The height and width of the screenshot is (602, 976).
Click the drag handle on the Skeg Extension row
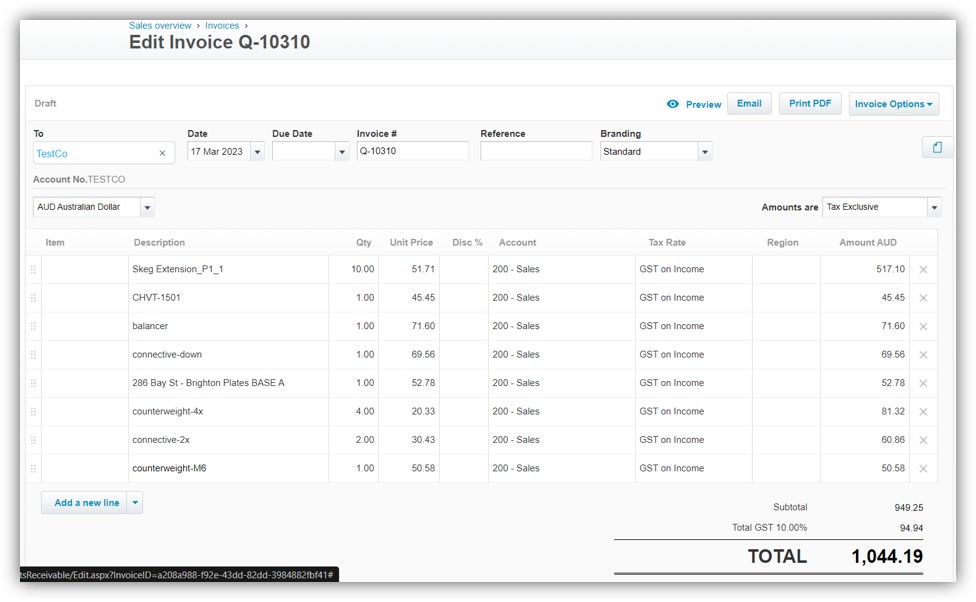point(33,269)
